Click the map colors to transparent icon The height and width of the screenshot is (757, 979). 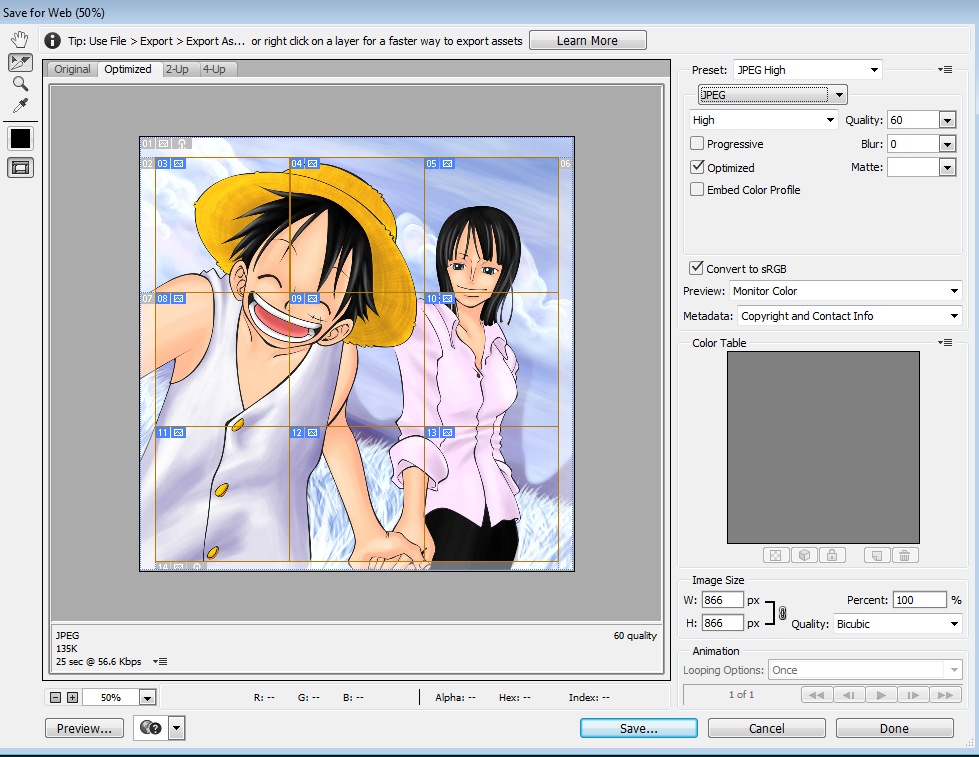[x=775, y=555]
